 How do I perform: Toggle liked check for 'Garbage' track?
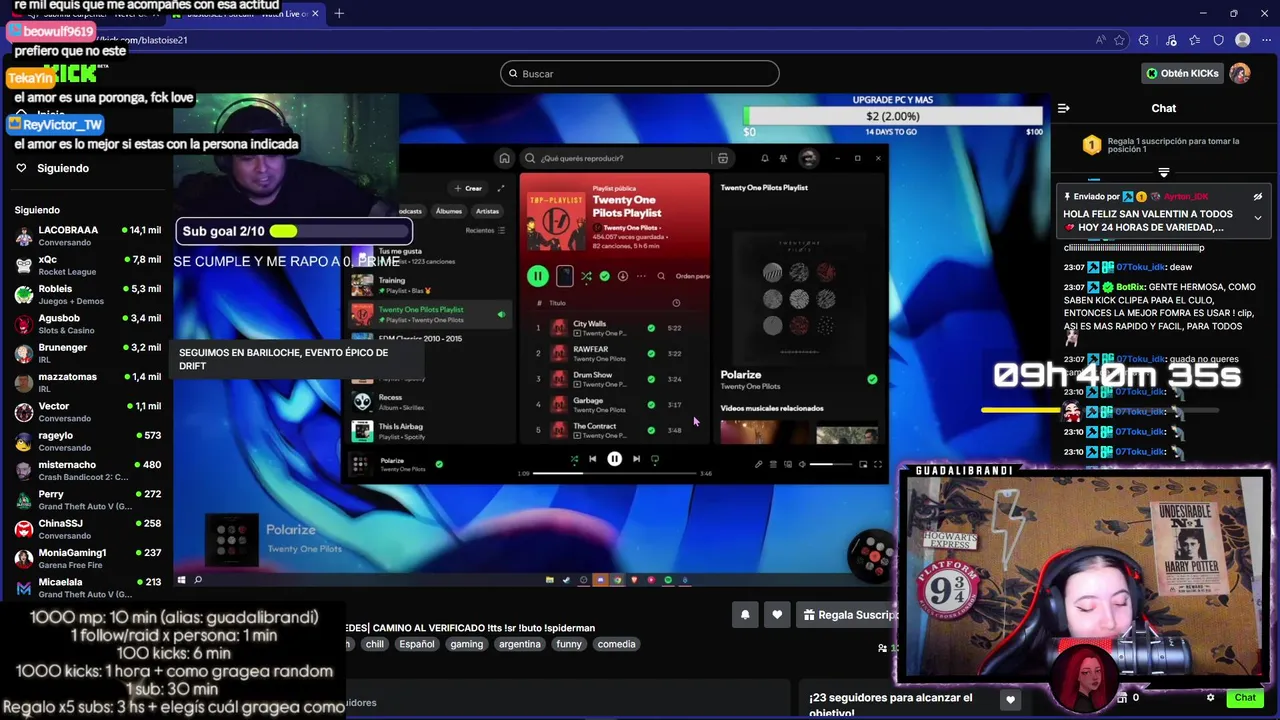coord(651,404)
